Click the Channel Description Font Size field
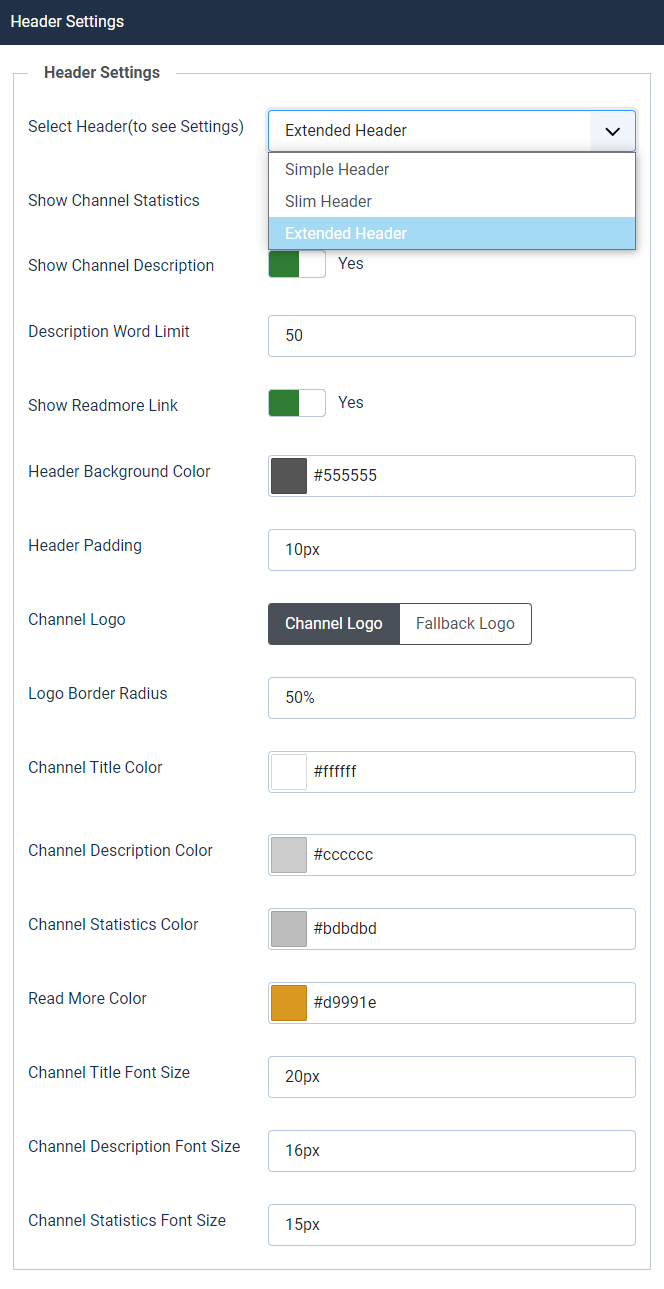The width and height of the screenshot is (664, 1289). [451, 1151]
